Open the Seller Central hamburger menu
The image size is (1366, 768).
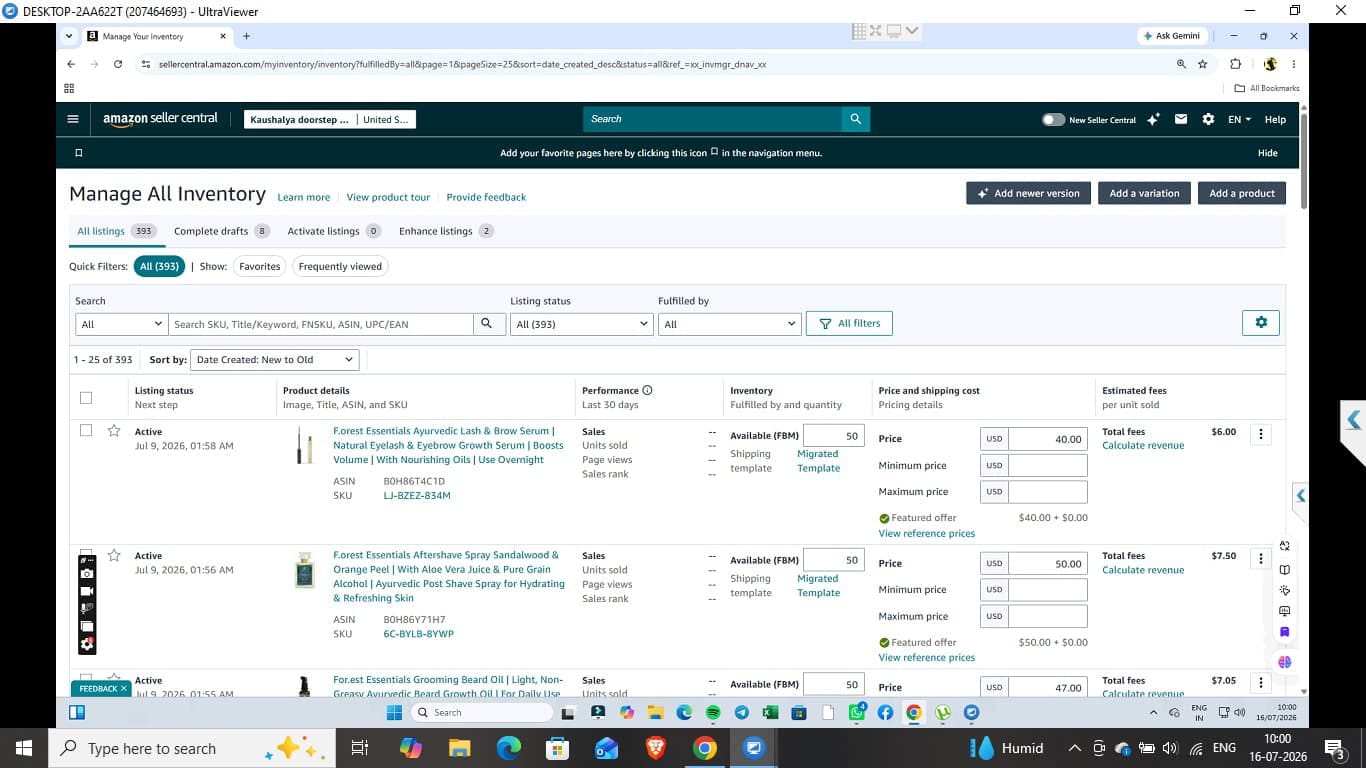pos(72,119)
